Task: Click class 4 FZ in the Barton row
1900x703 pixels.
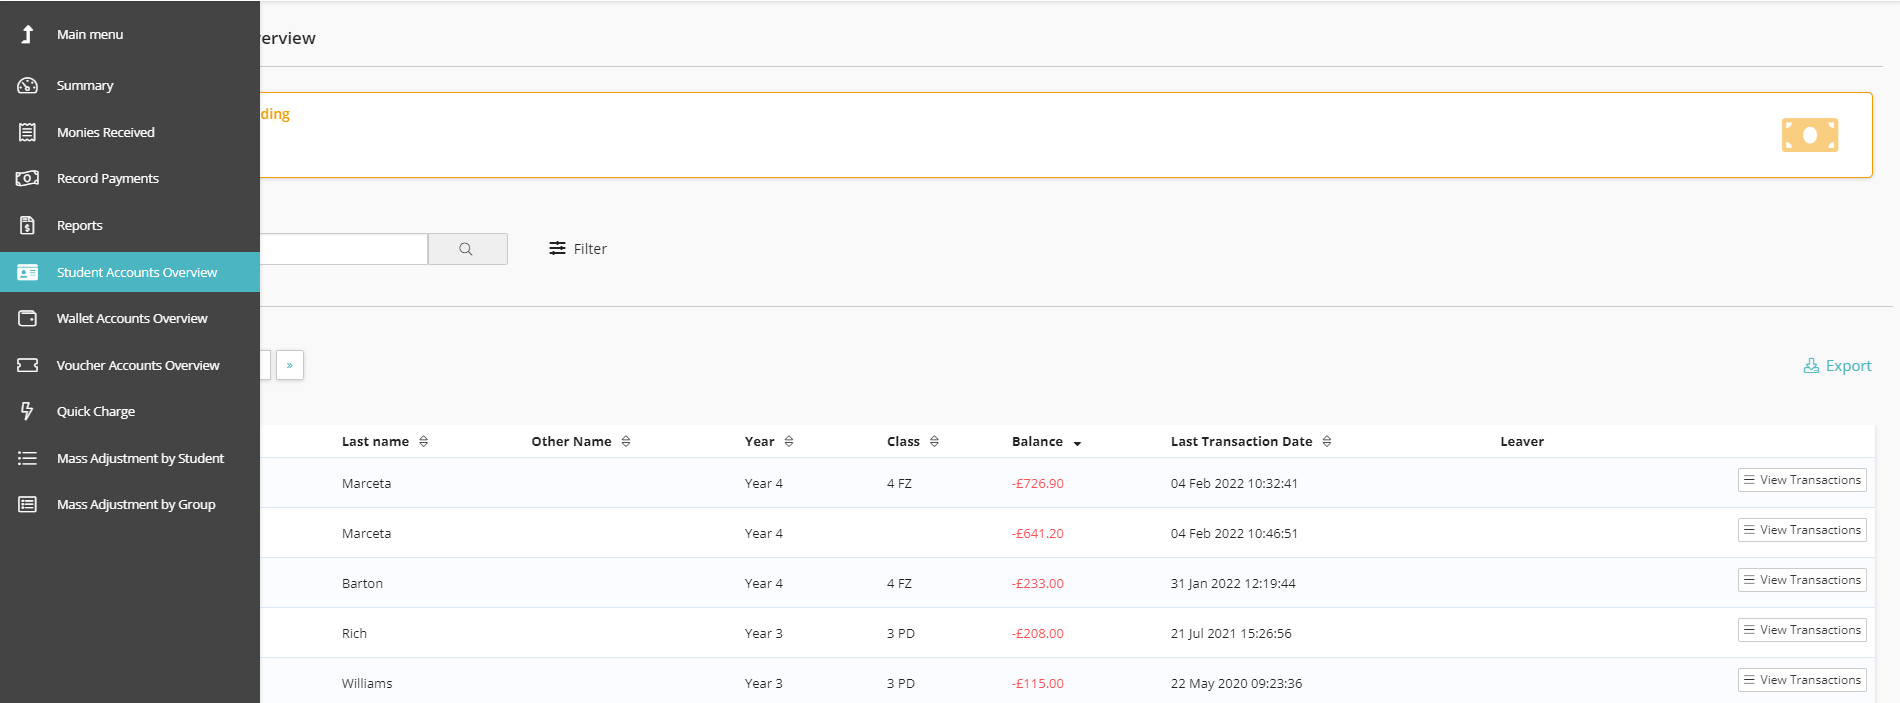Action: click(899, 584)
